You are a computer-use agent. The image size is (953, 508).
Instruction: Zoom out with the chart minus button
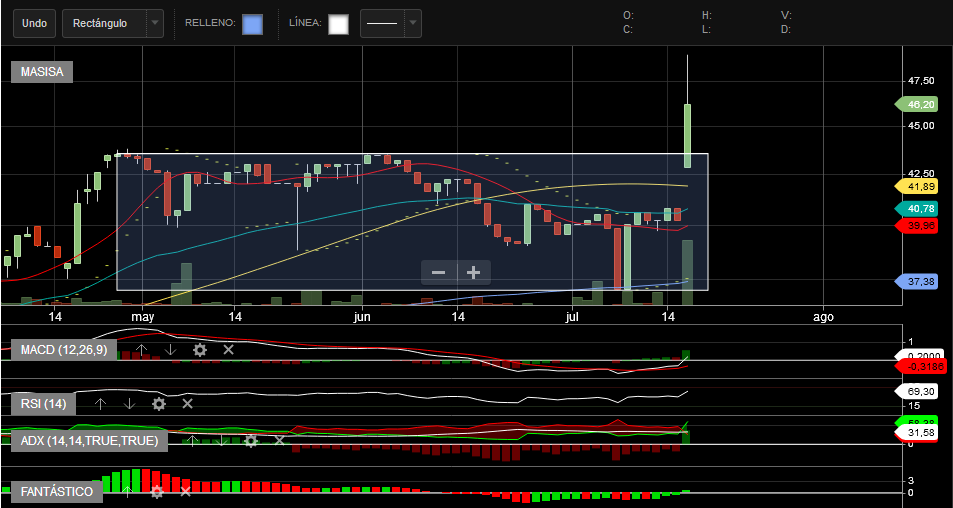[438, 272]
